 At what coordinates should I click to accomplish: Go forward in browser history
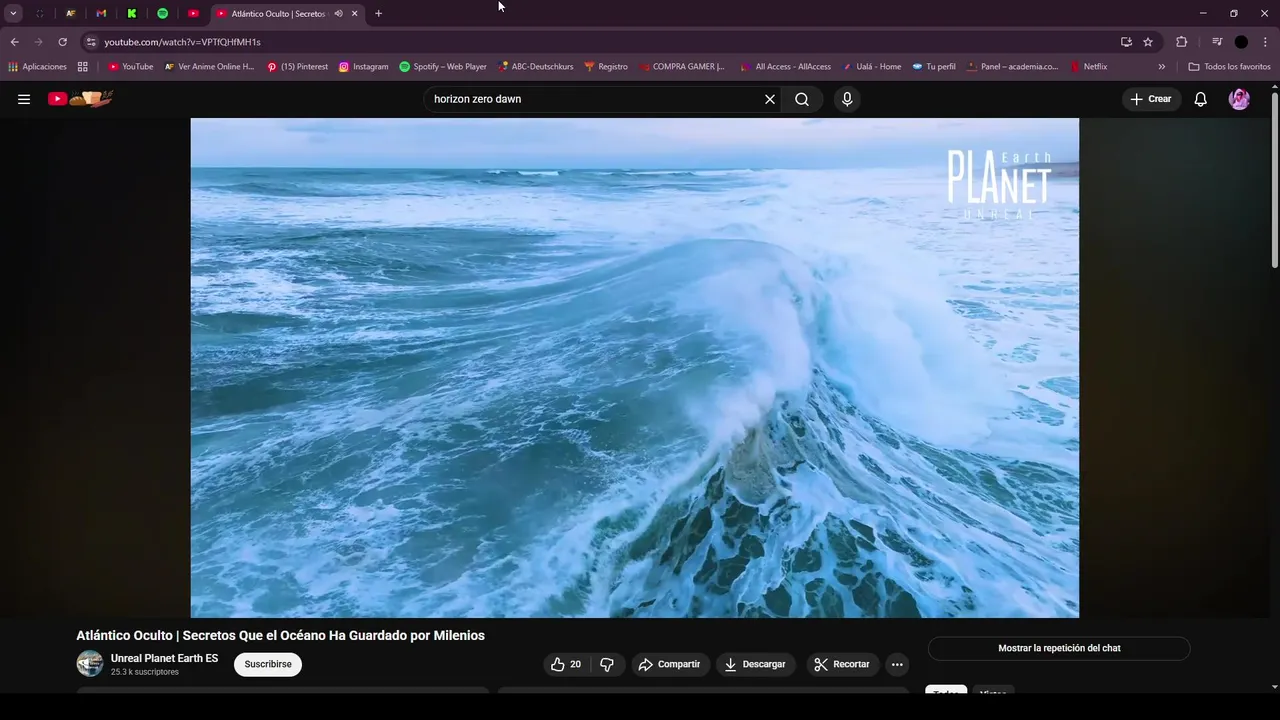(38, 42)
